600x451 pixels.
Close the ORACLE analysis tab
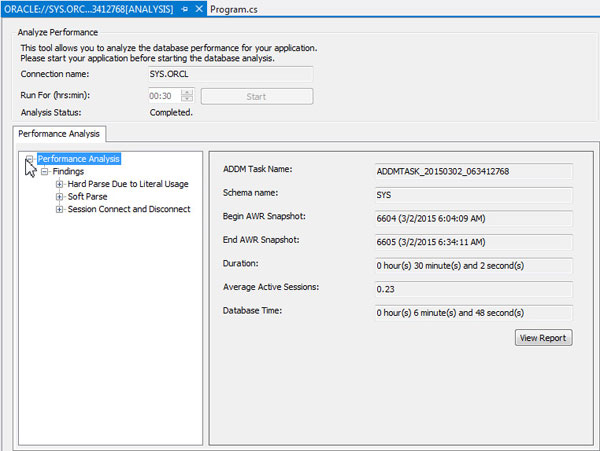[x=199, y=9]
